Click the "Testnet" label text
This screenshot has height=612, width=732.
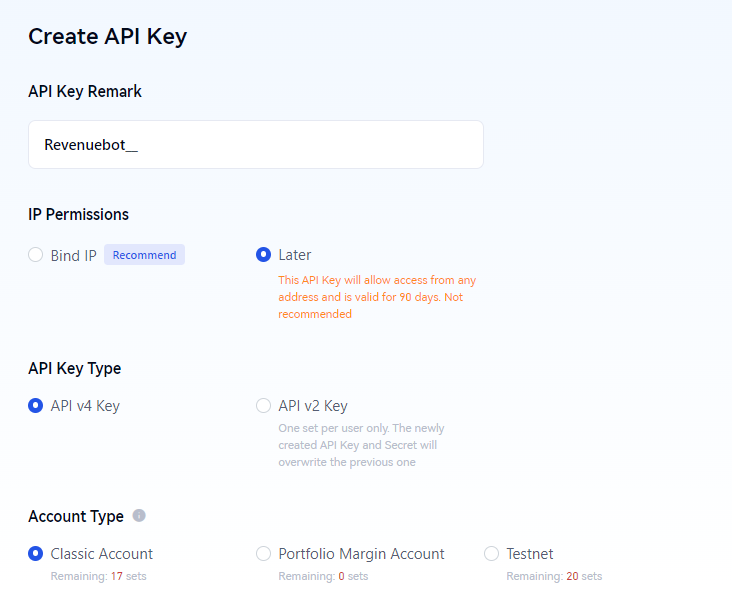pos(530,554)
